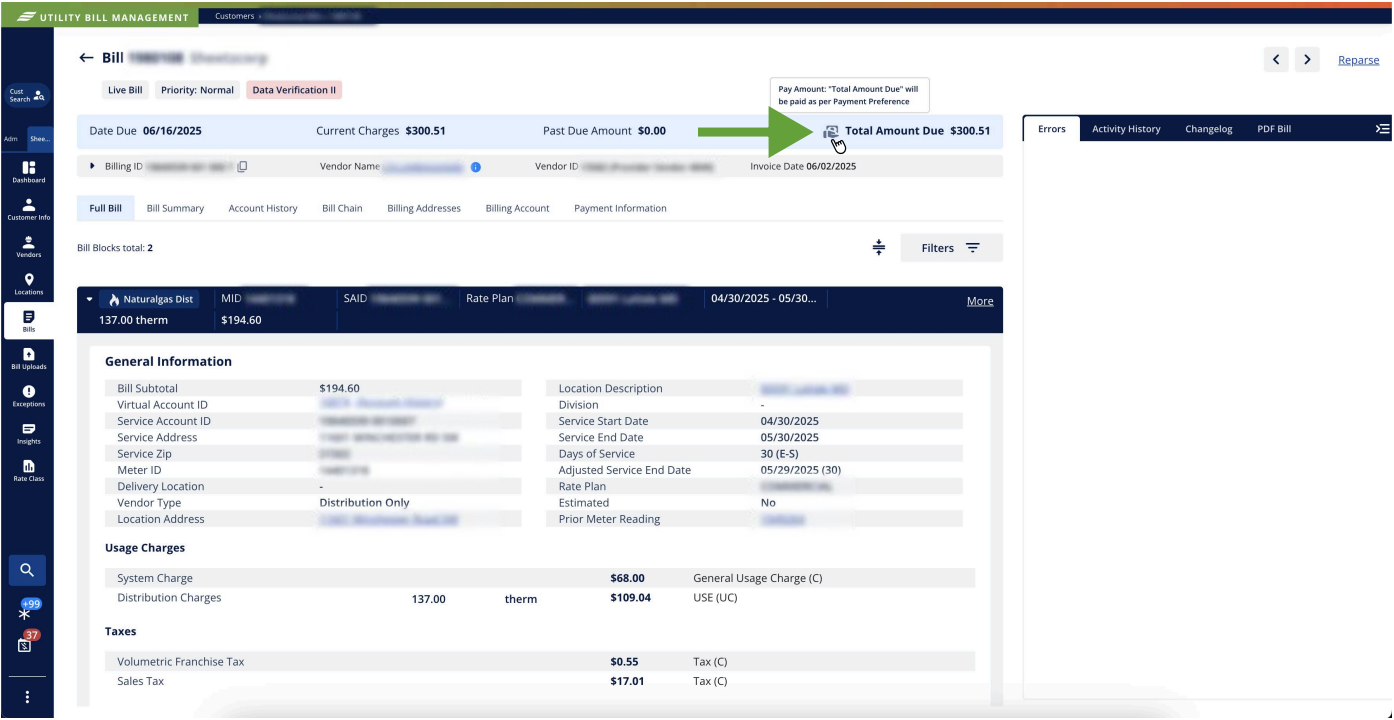Viewport: 1394px width, 720px height.
Task: Go to next bill with right chevron
Action: (1307, 60)
